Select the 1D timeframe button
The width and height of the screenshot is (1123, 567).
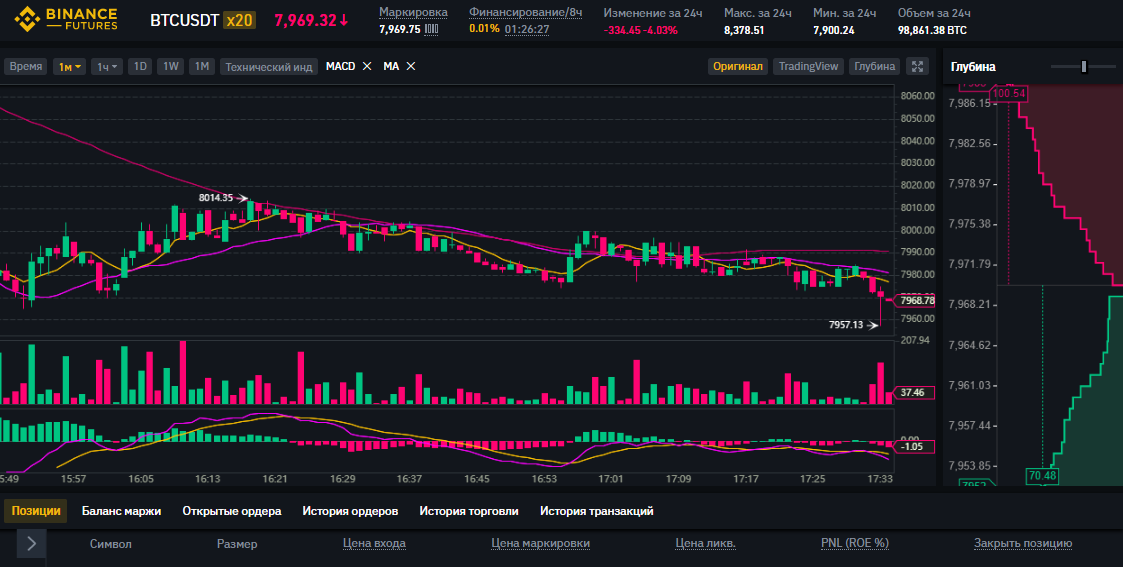[141, 67]
